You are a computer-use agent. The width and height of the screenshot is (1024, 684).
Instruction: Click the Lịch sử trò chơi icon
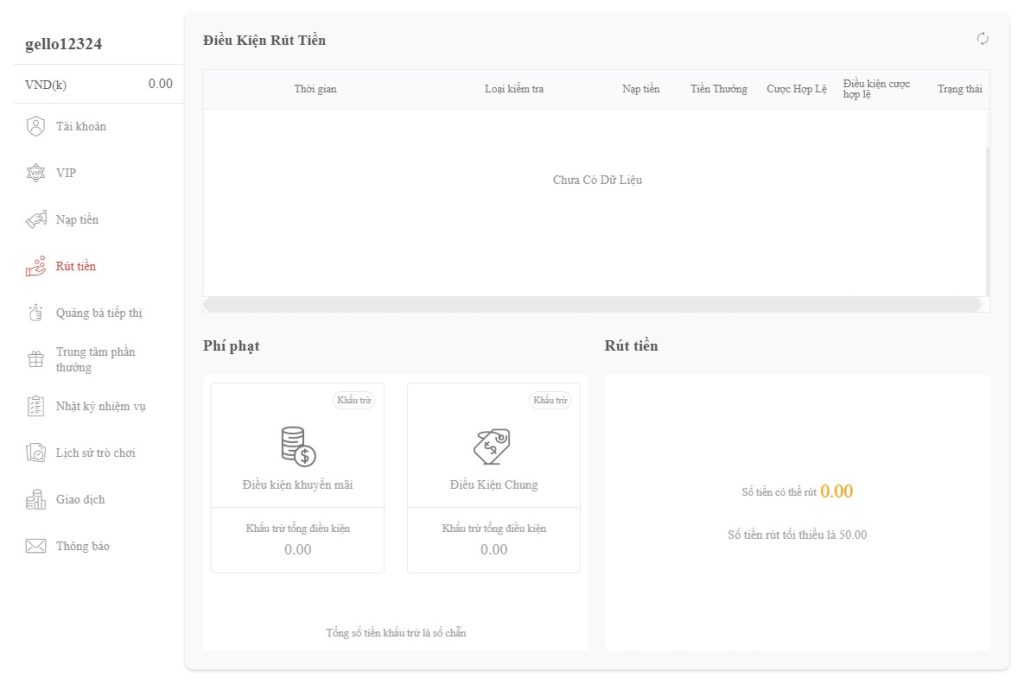[36, 453]
